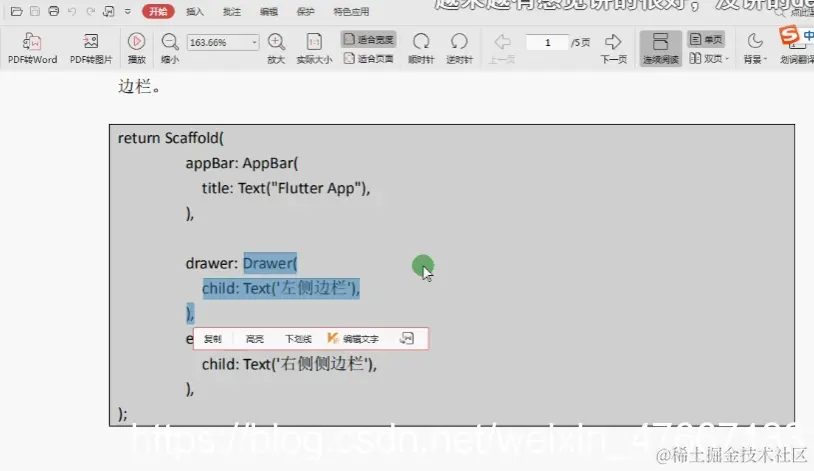This screenshot has width=814, height=471.
Task: Click the line child: Text('左侧边栏'),
Action: click(x=281, y=288)
